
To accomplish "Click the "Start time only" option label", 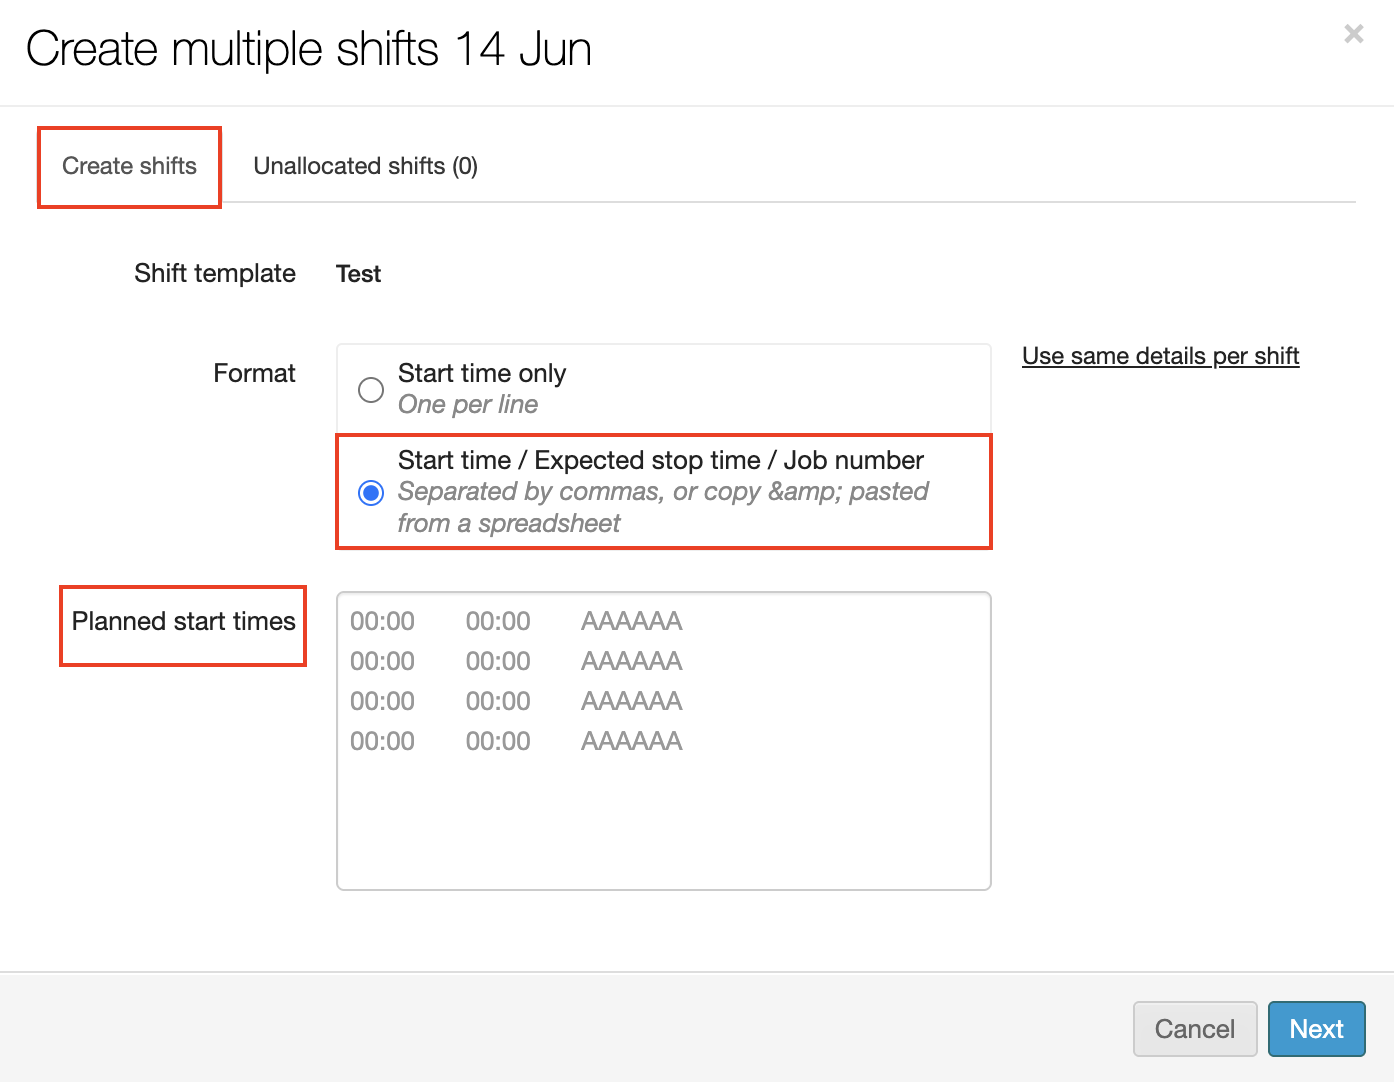I will coord(482,373).
